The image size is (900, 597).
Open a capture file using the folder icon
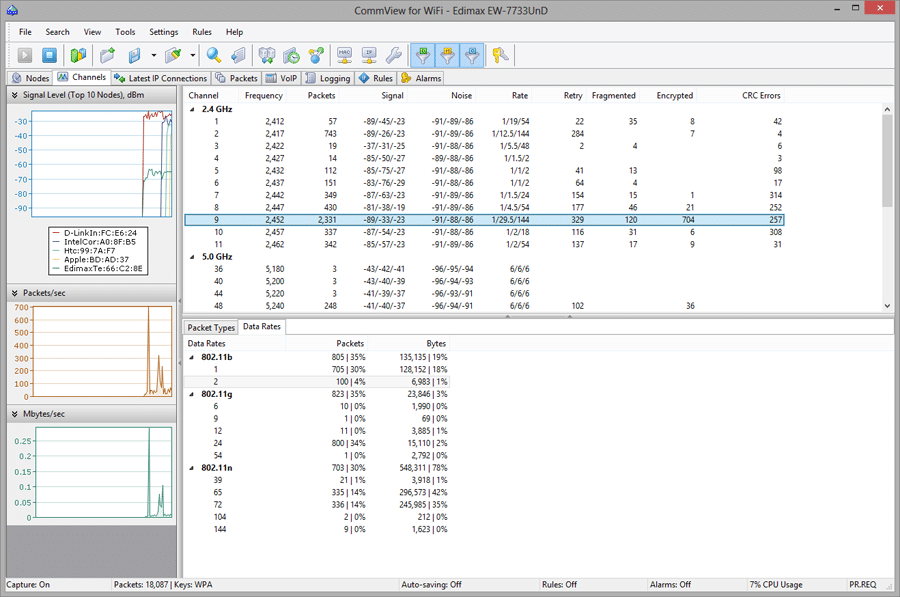coord(105,56)
